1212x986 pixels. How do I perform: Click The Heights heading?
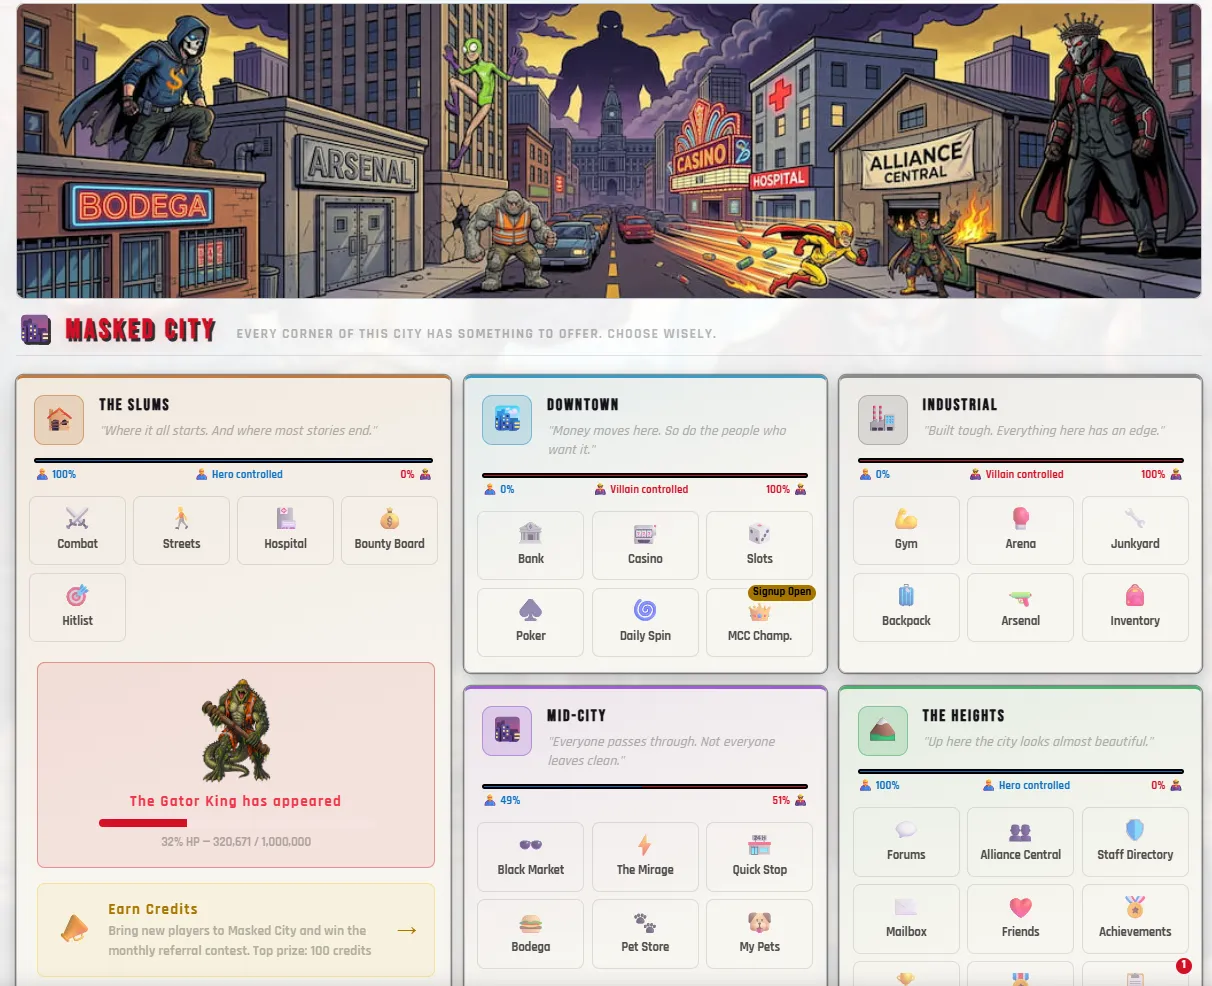click(x=964, y=716)
